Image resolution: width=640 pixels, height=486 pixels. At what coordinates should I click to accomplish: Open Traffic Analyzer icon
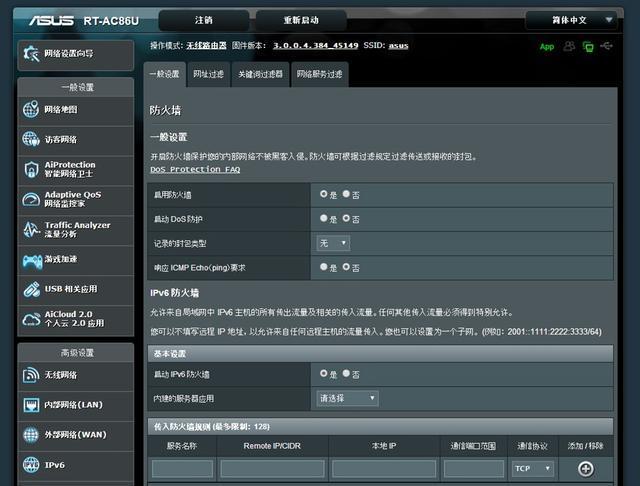point(31,229)
